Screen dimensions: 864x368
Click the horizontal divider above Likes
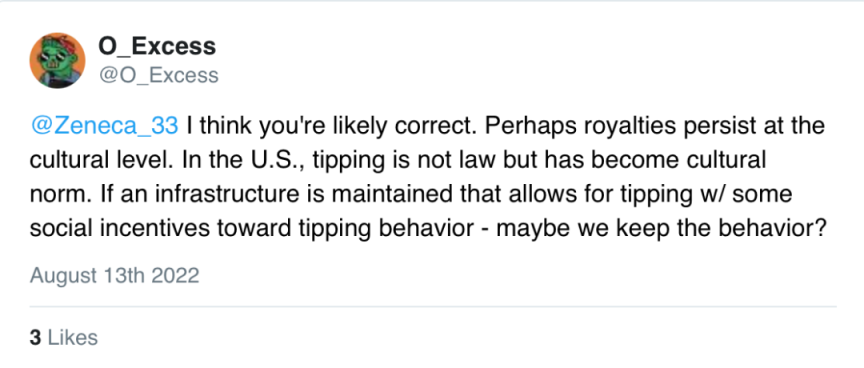[x=433, y=306]
